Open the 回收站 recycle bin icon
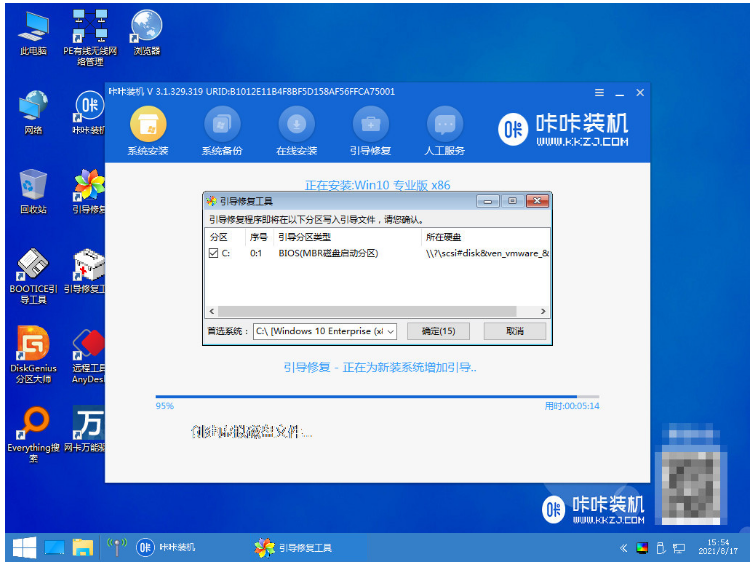This screenshot has width=754, height=566. click(33, 191)
